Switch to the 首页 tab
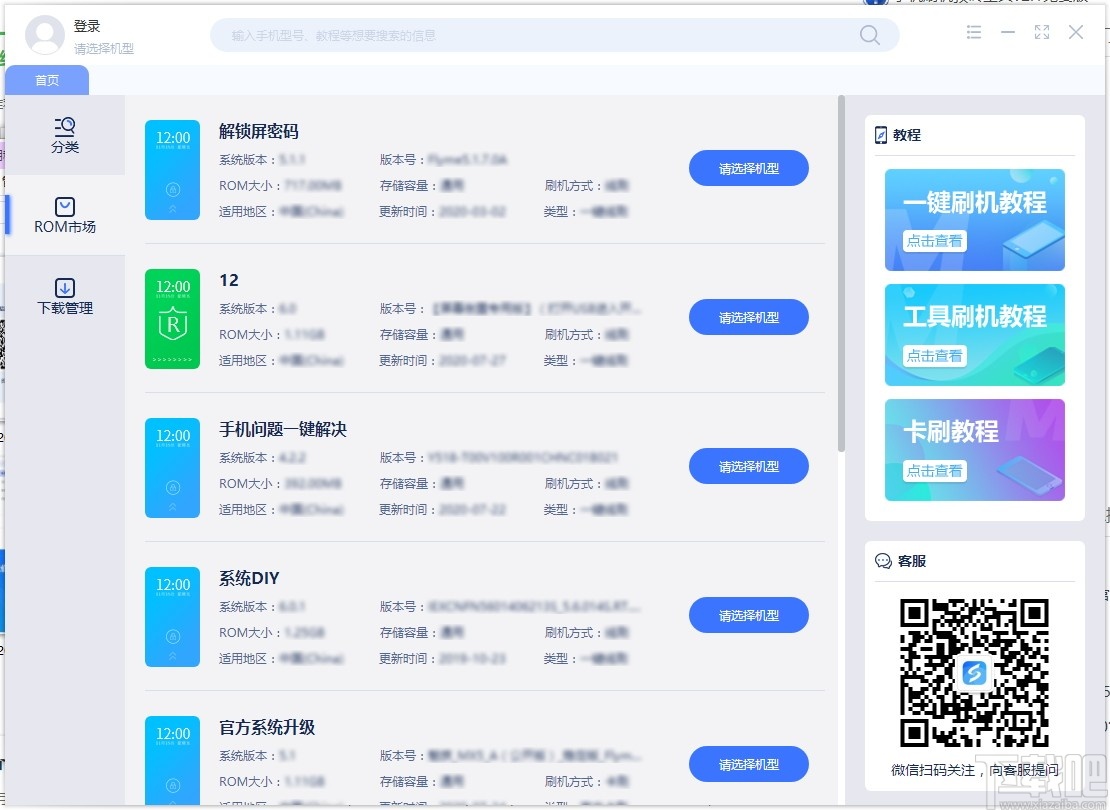This screenshot has height=810, width=1110. 46,80
